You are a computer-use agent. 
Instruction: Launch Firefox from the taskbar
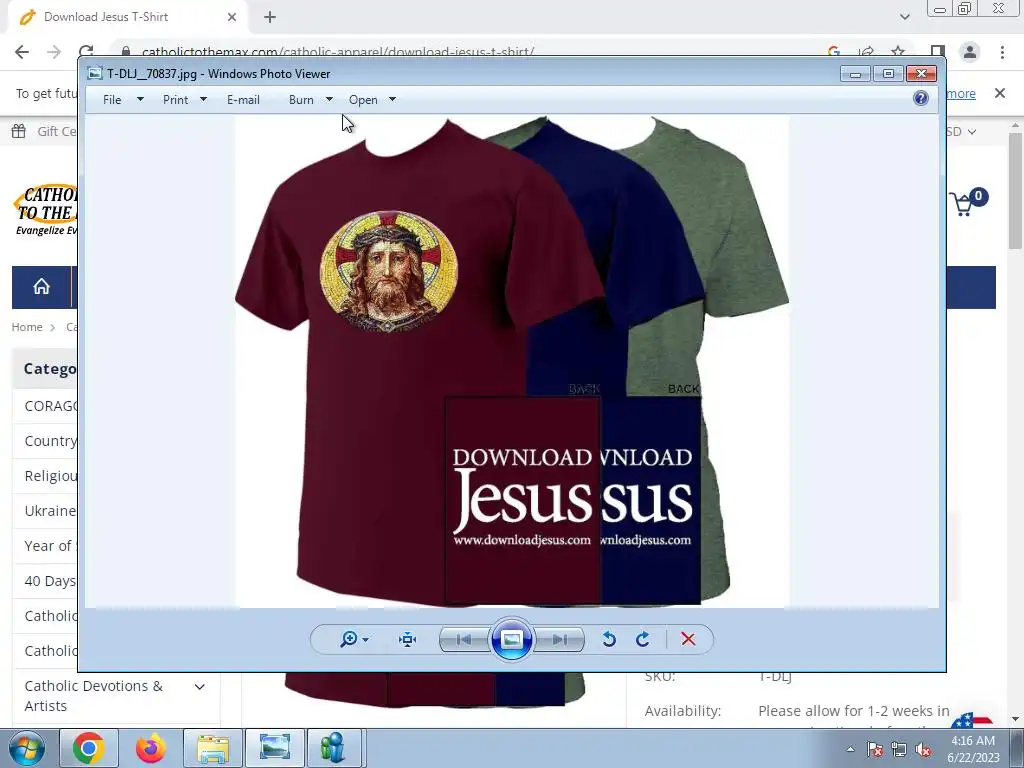coord(150,748)
